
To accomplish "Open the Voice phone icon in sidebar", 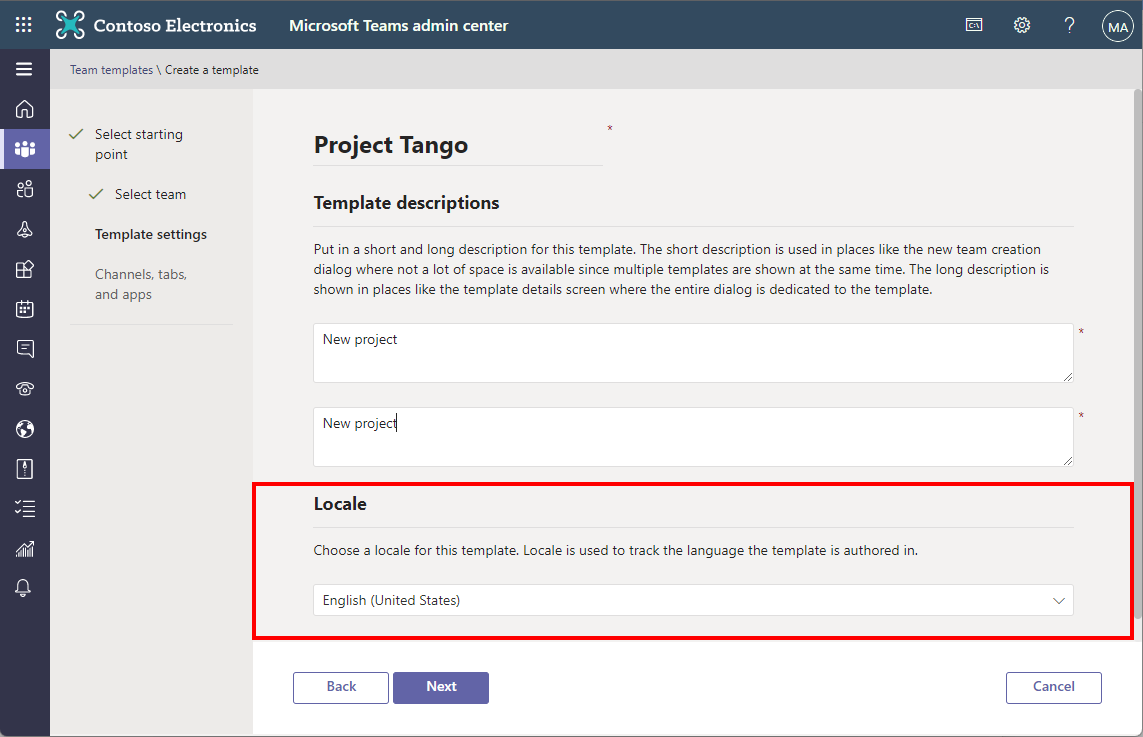I will [x=25, y=389].
